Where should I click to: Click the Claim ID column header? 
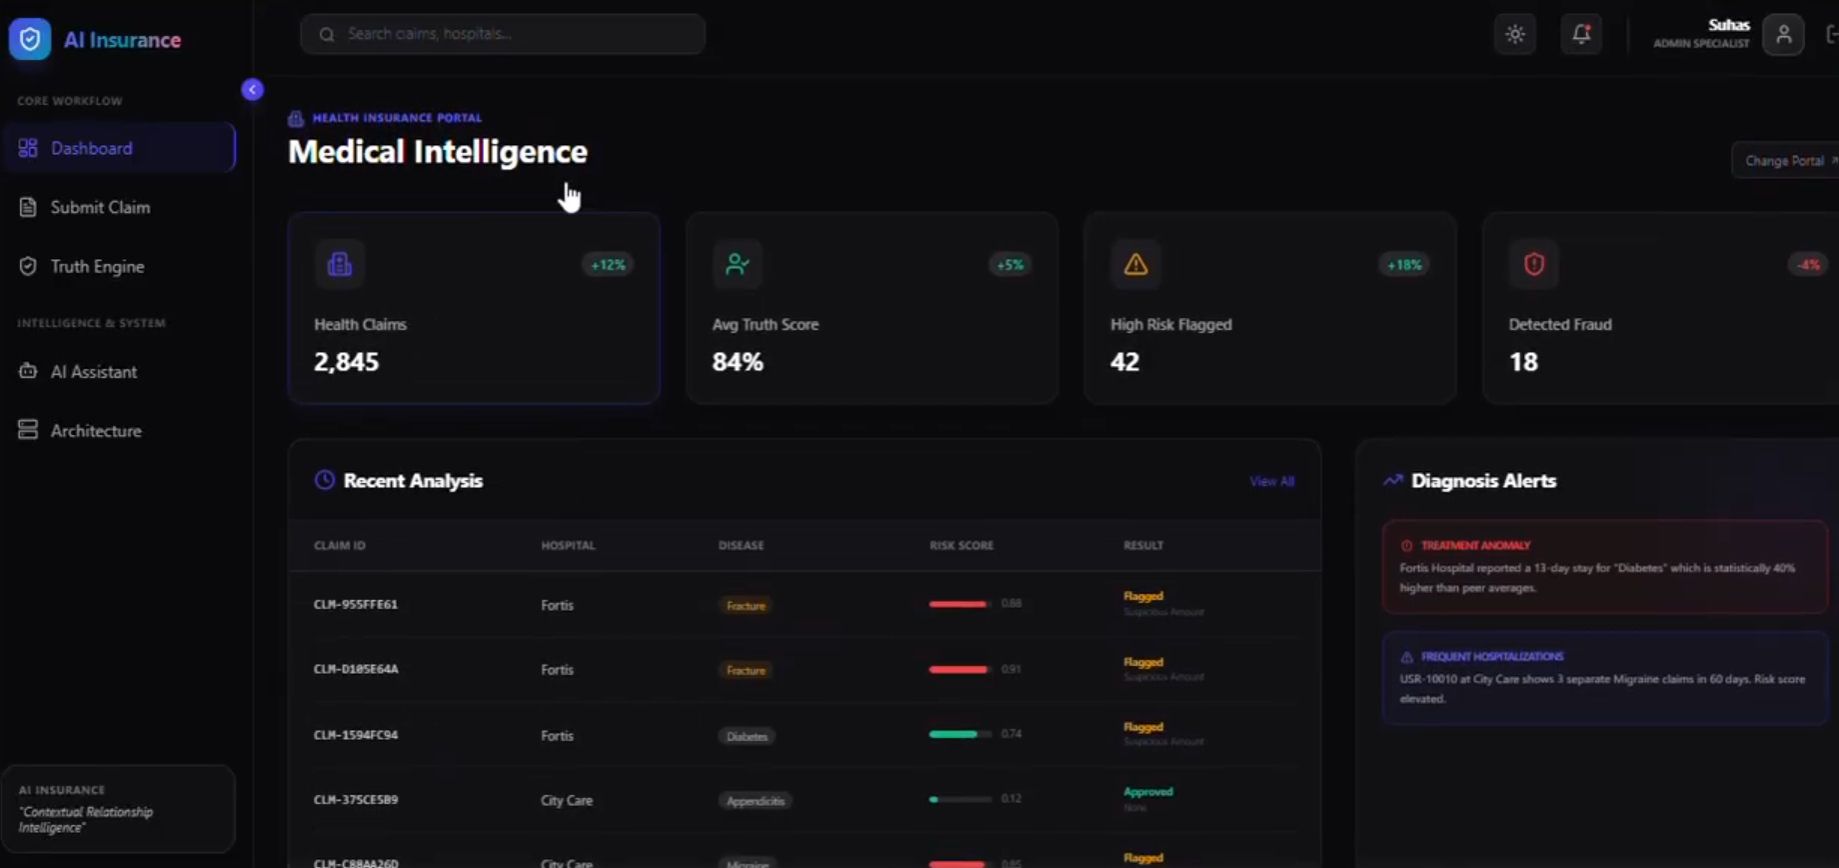tap(340, 546)
